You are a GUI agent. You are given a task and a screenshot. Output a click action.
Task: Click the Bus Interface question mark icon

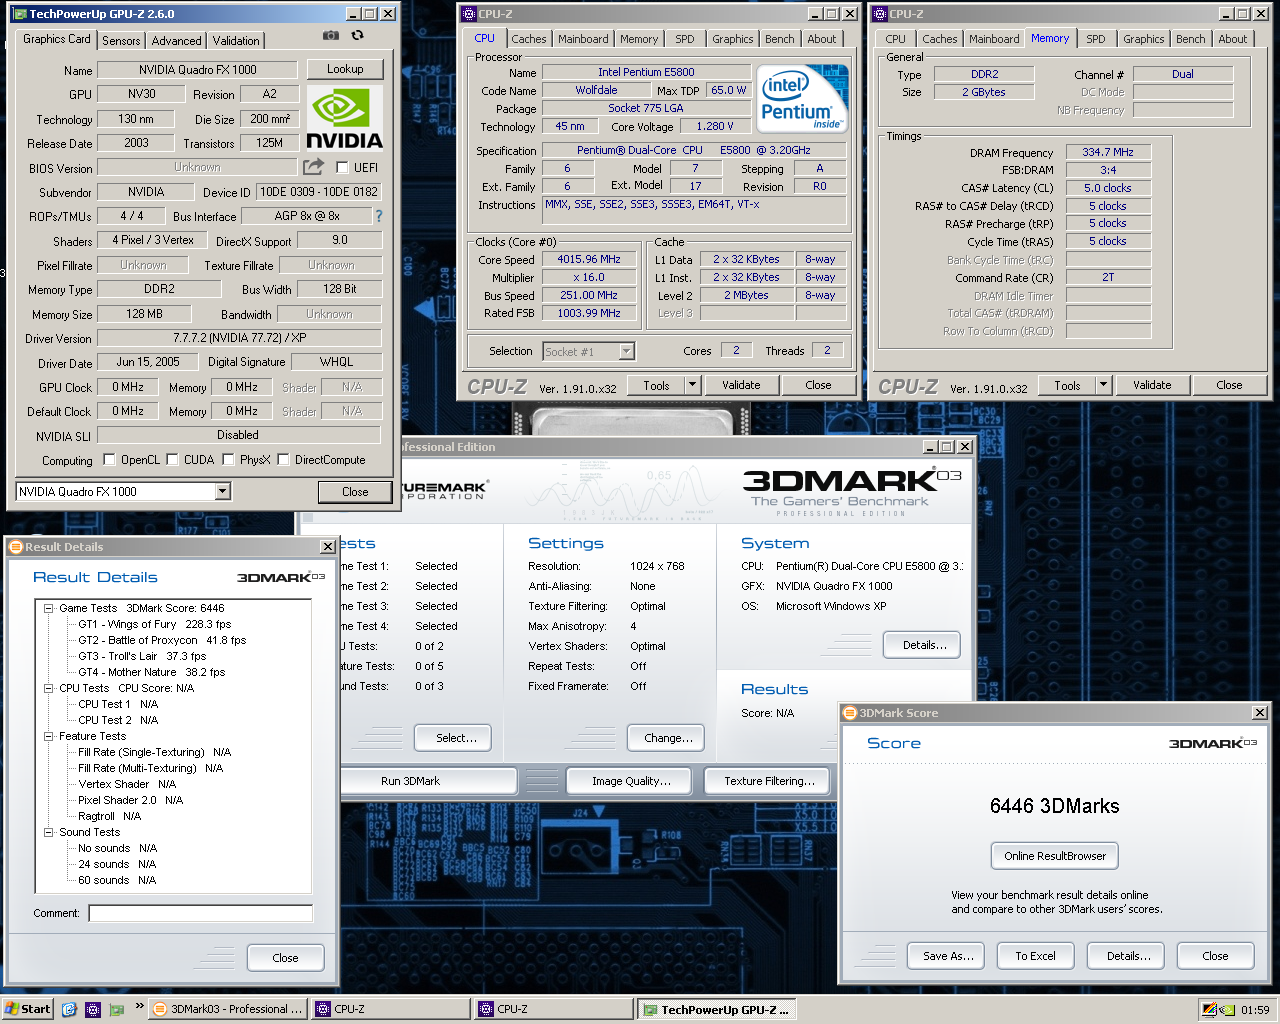click(x=378, y=216)
